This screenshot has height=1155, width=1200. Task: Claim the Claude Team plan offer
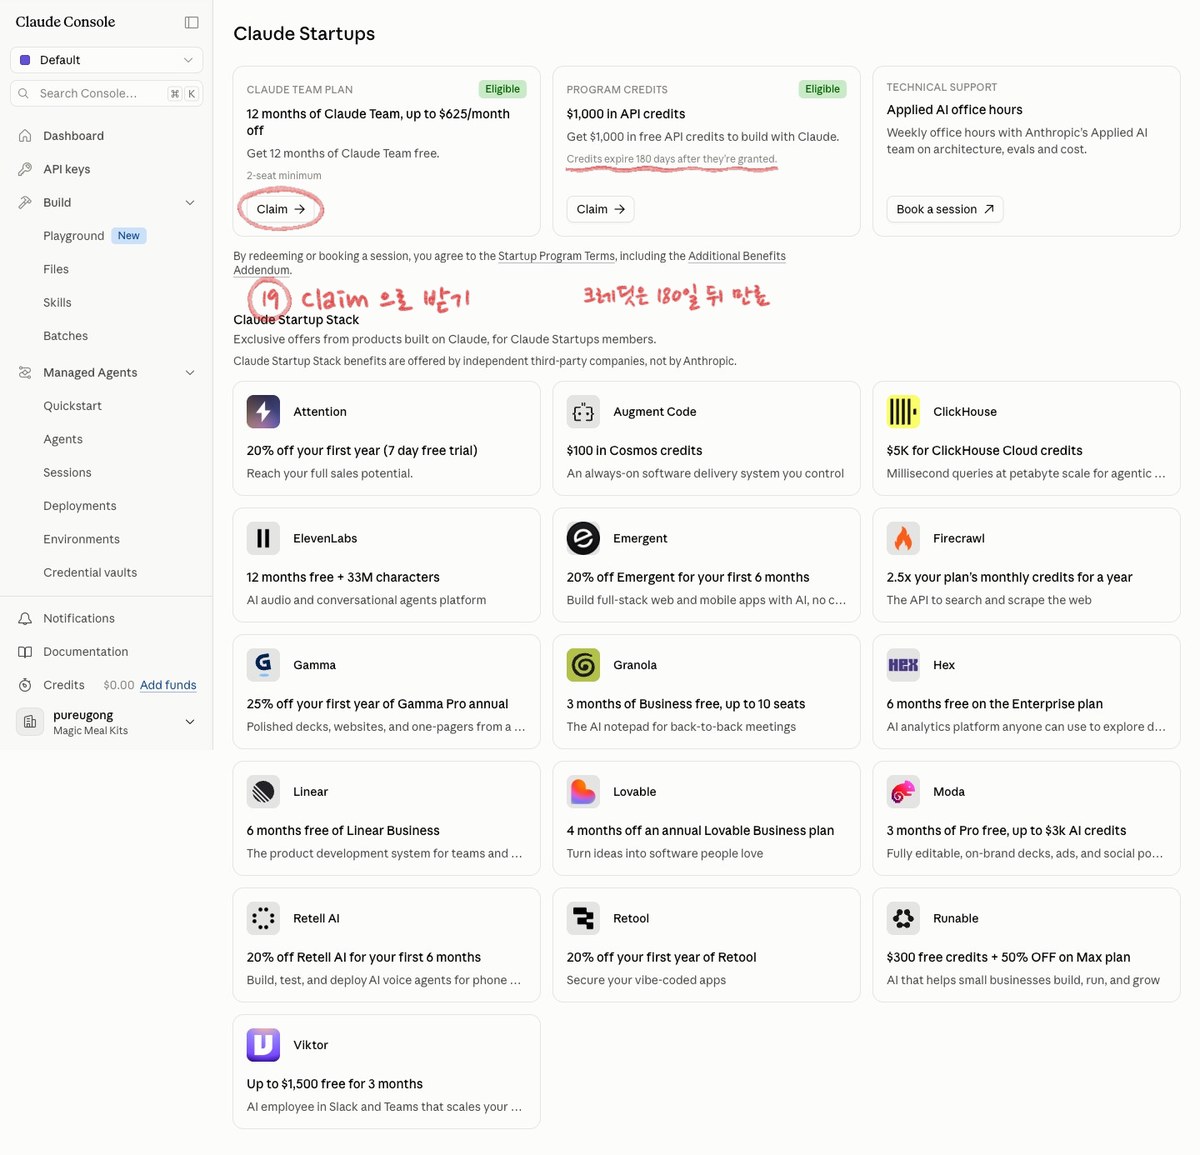280,209
